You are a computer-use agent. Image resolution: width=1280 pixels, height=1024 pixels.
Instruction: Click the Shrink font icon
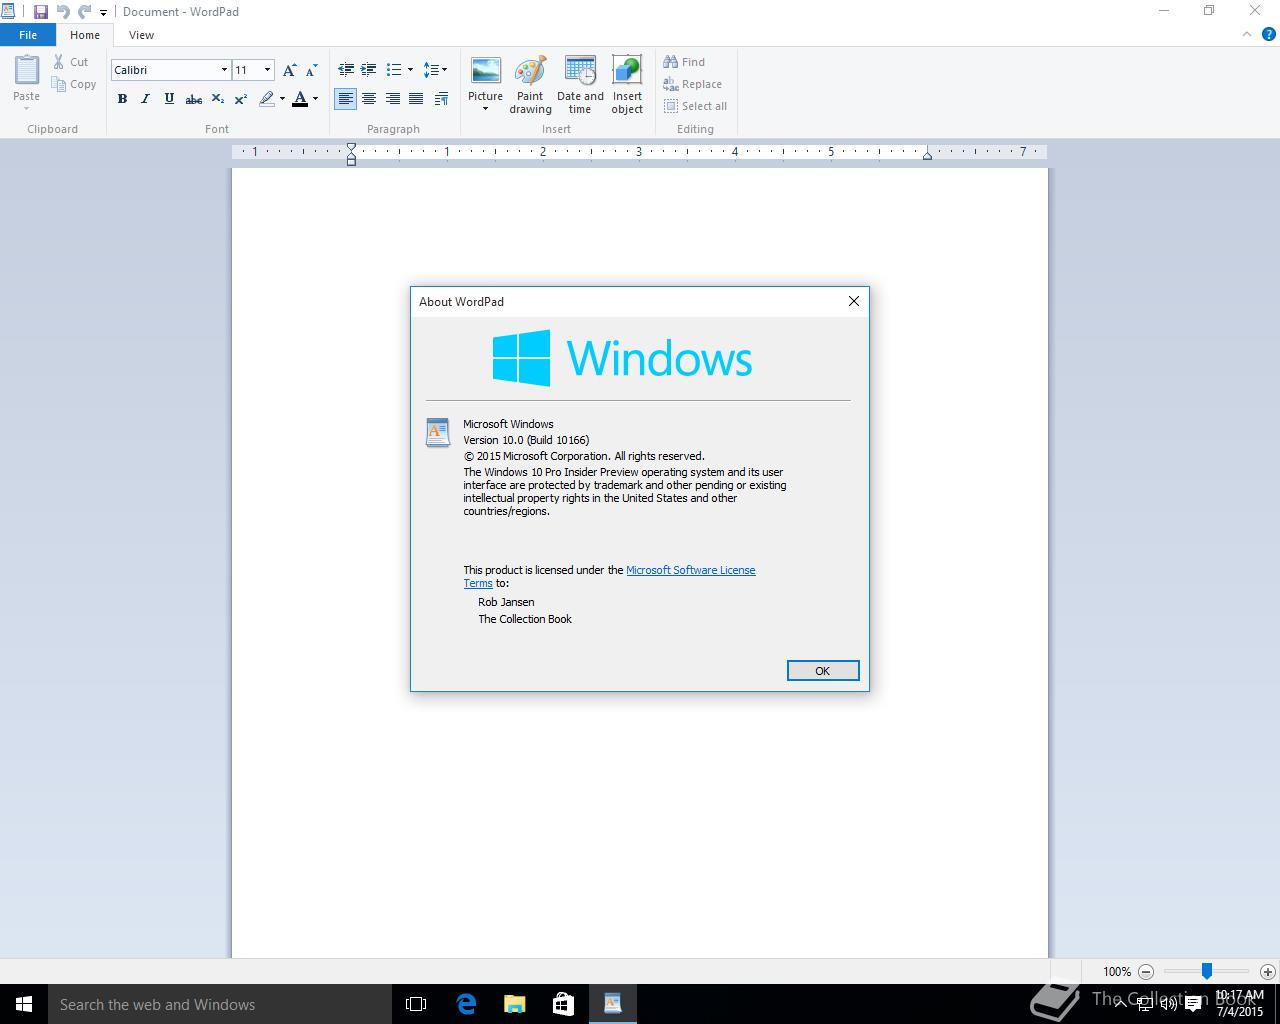[311, 70]
